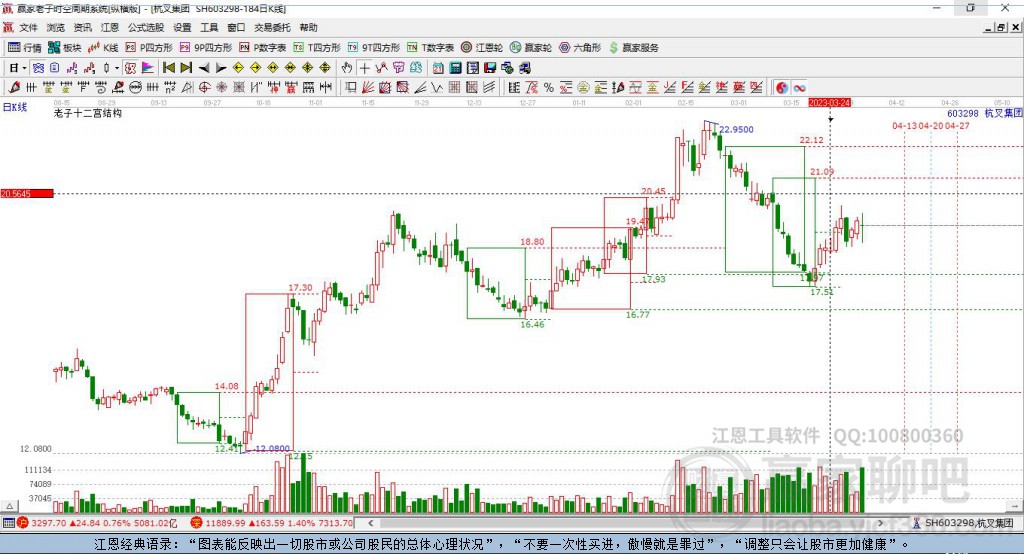The image size is (1024, 554).
Task: Open the 资讯 menu
Action: click(x=82, y=27)
